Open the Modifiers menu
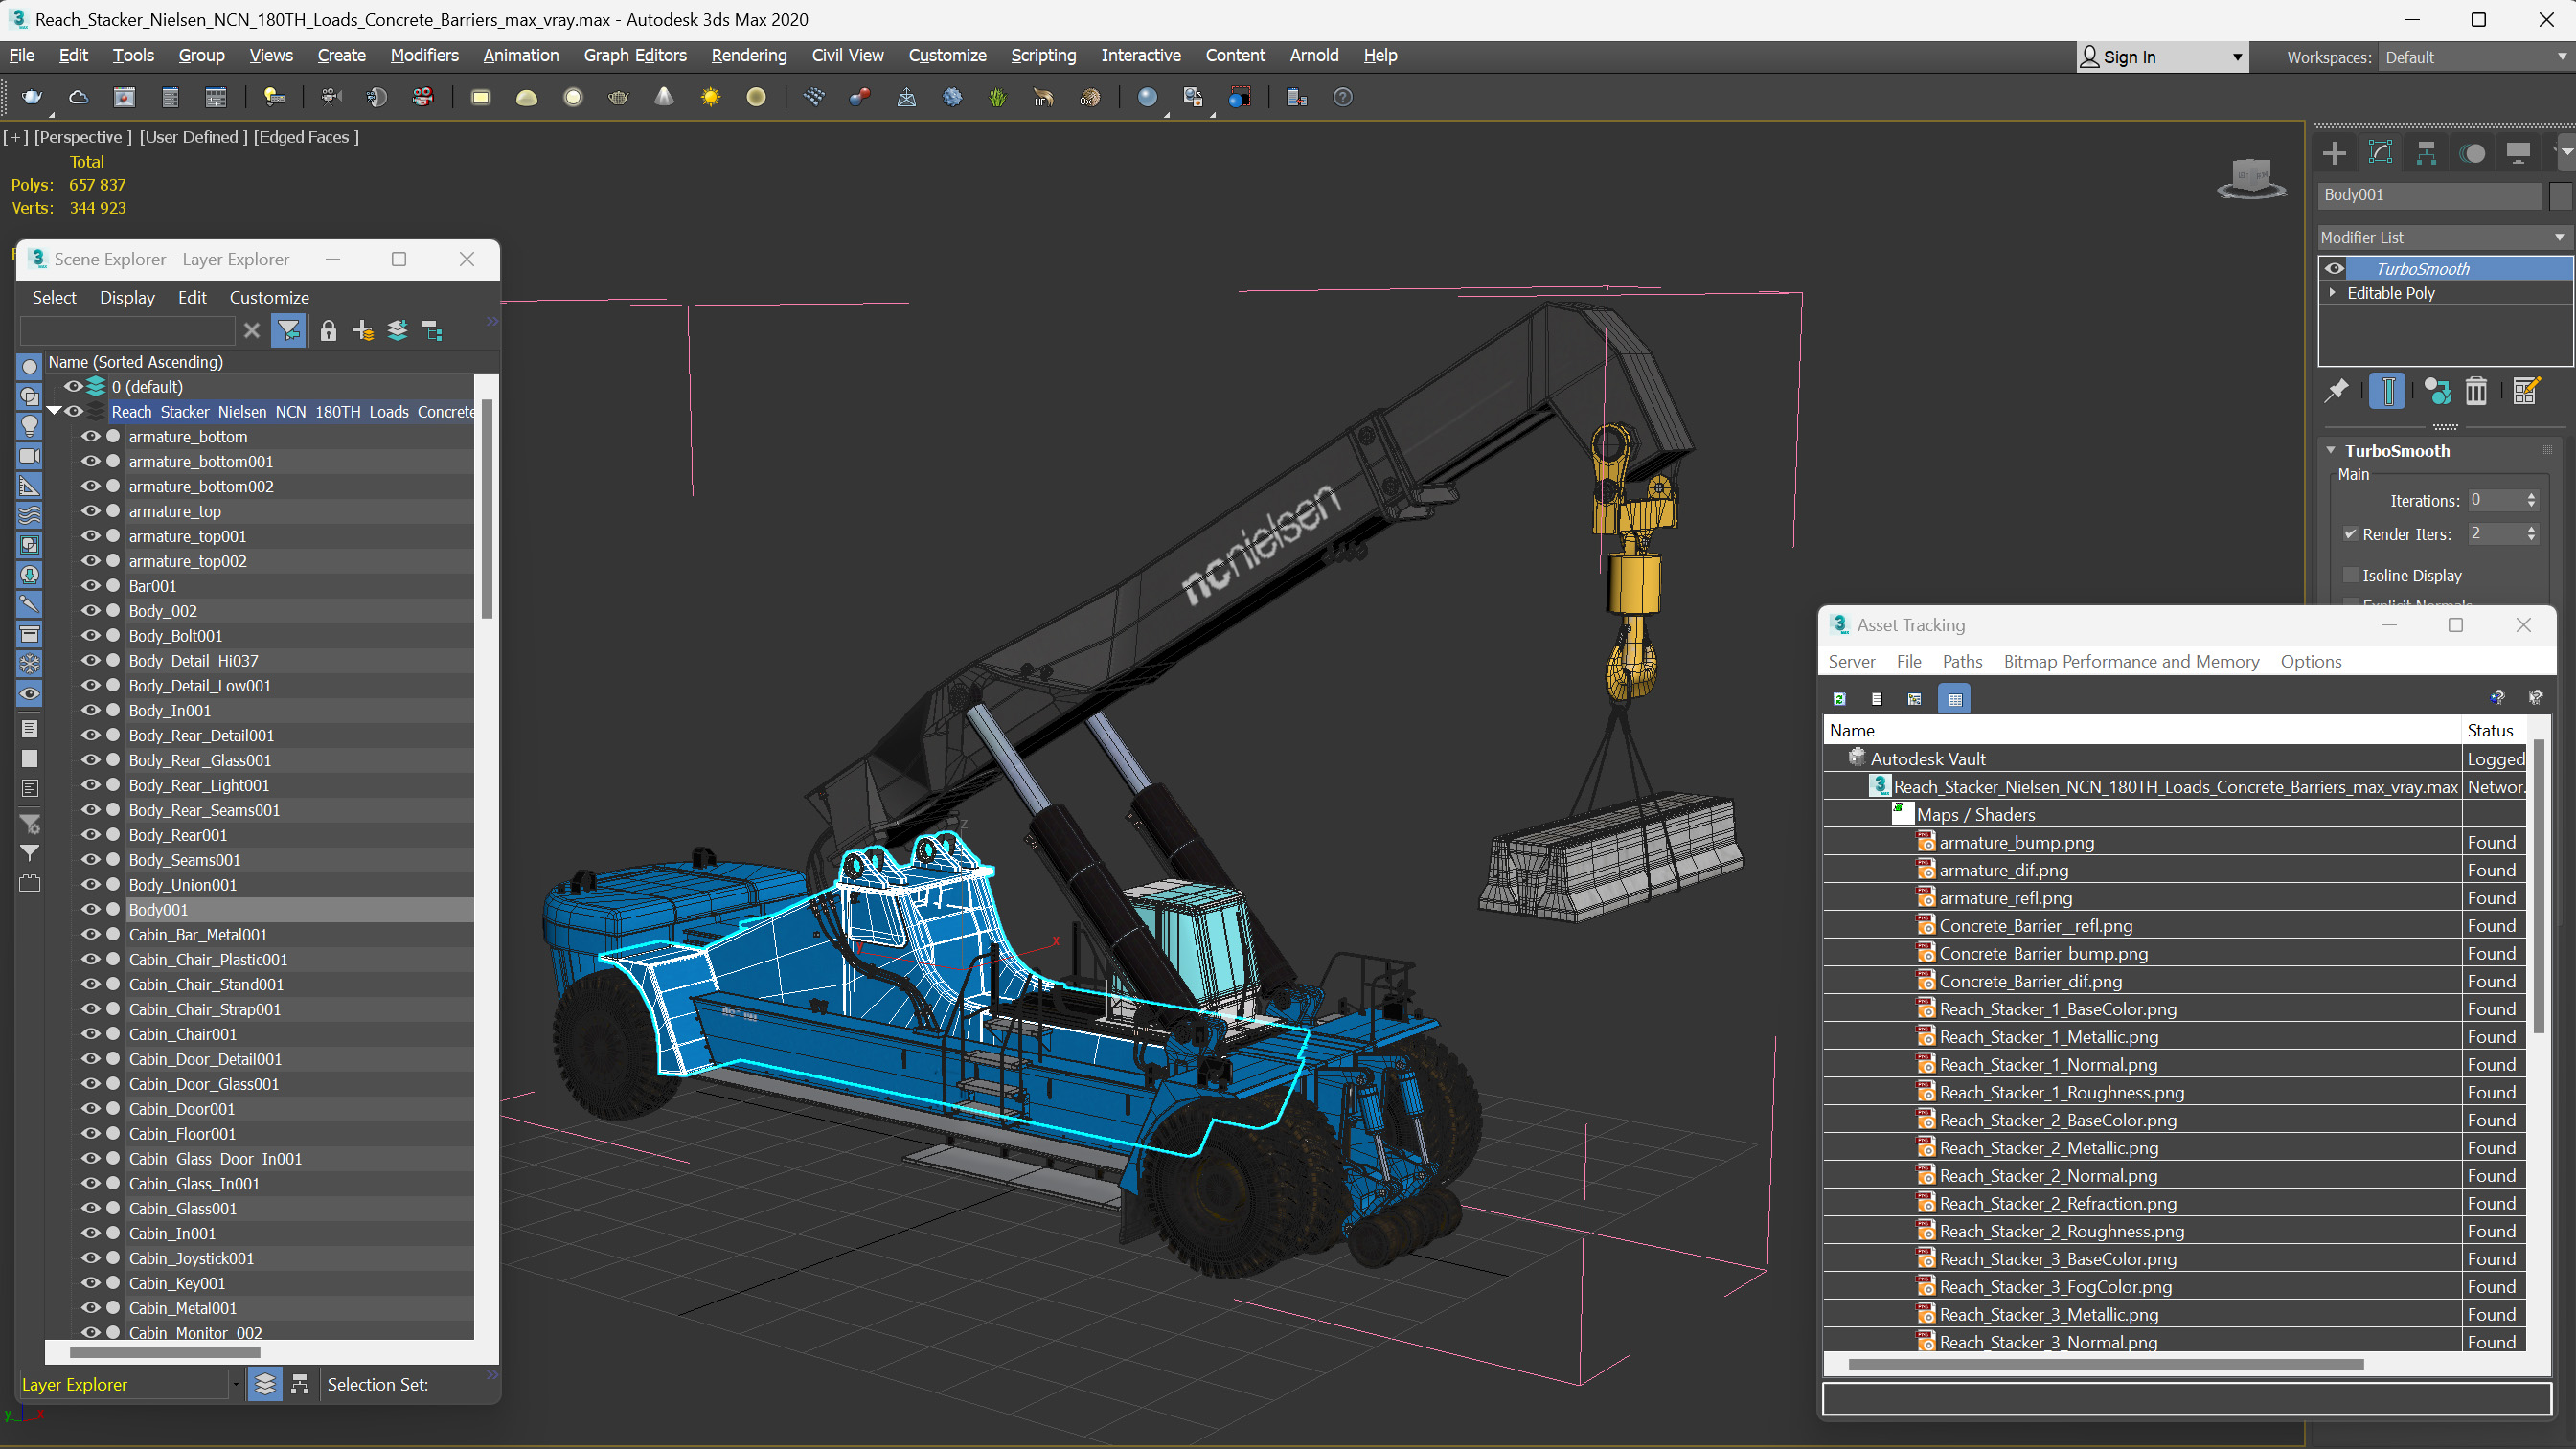The height and width of the screenshot is (1449, 2576). [x=424, y=55]
